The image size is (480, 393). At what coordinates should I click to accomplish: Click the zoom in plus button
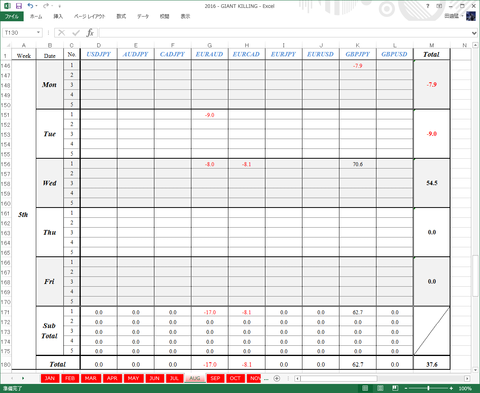click(451, 388)
